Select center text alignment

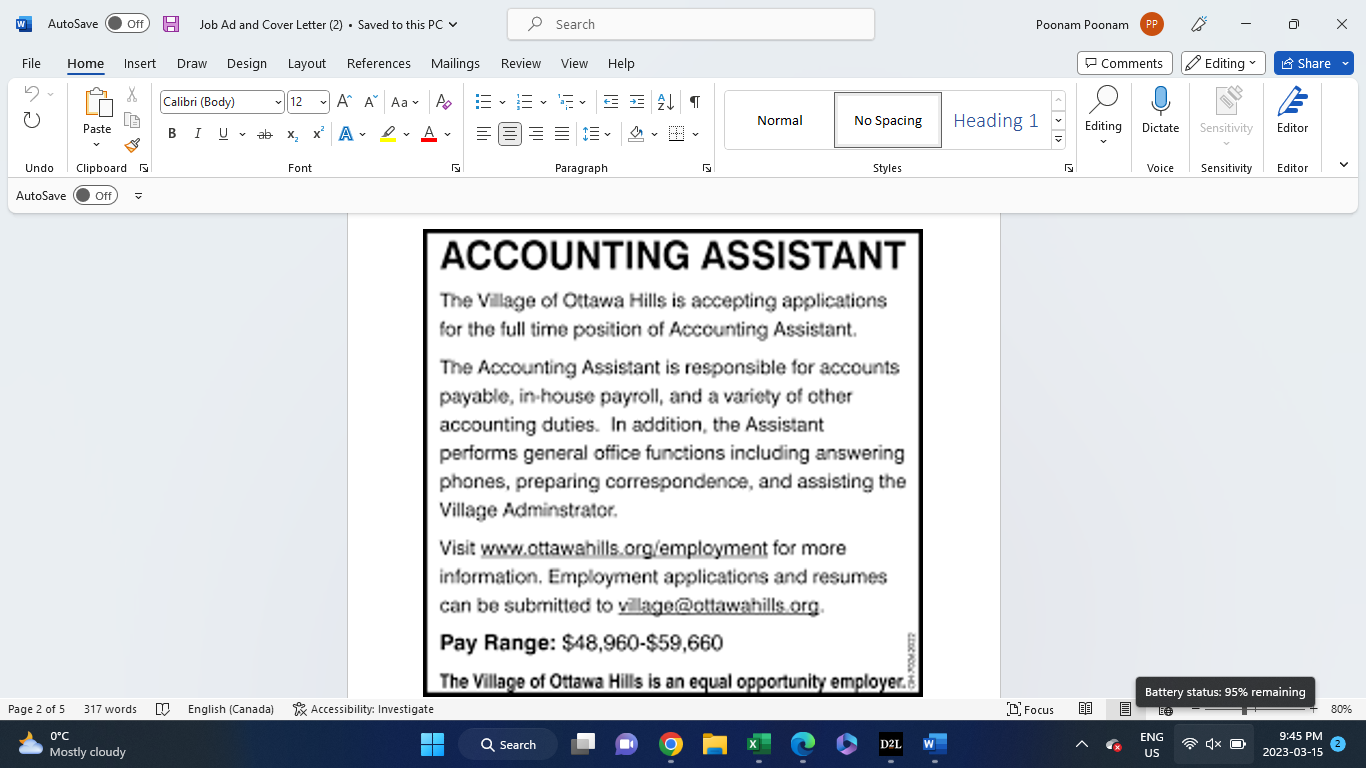[509, 133]
